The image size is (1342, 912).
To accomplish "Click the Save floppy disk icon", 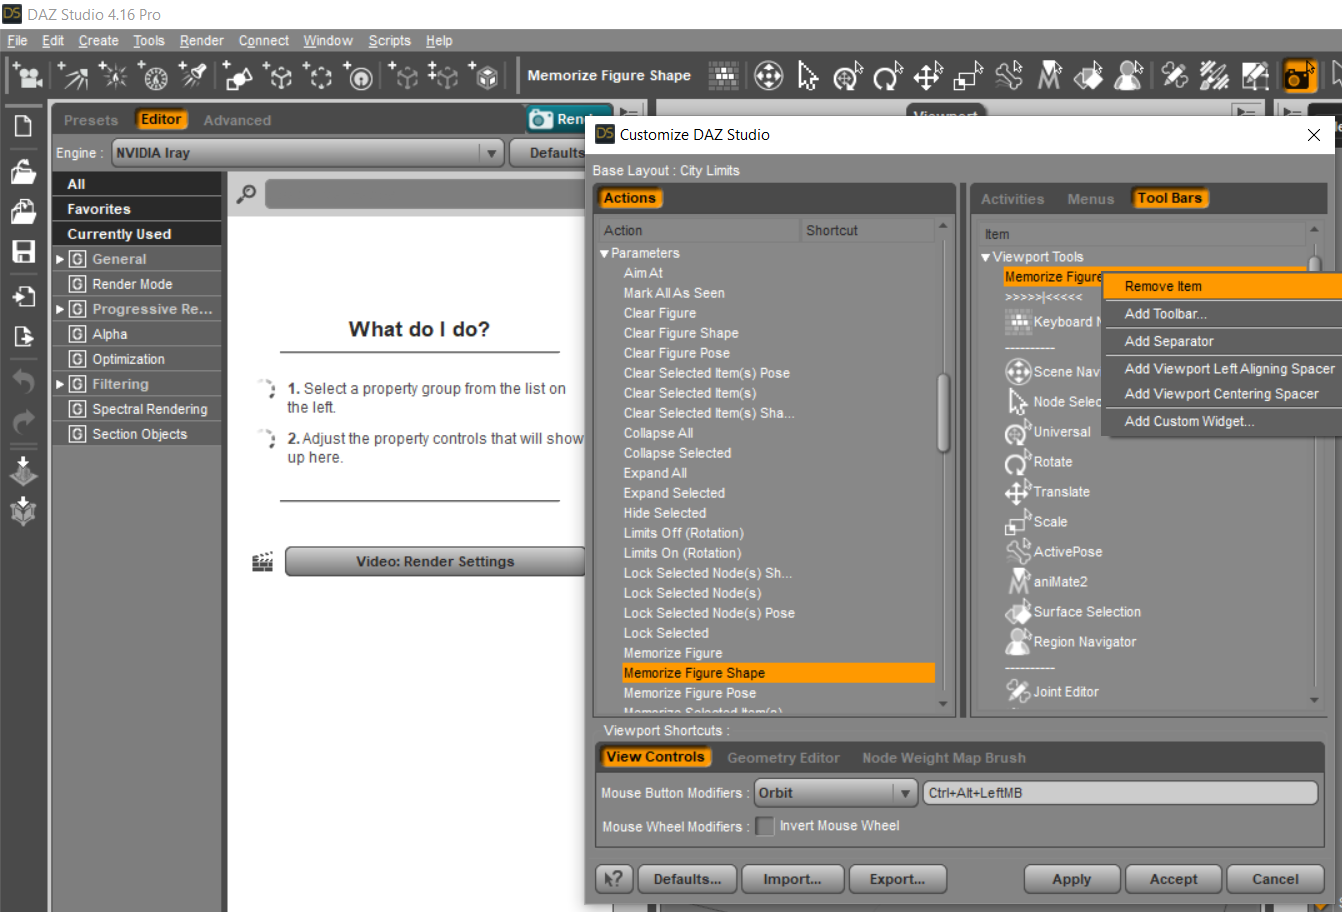I will (x=23, y=251).
